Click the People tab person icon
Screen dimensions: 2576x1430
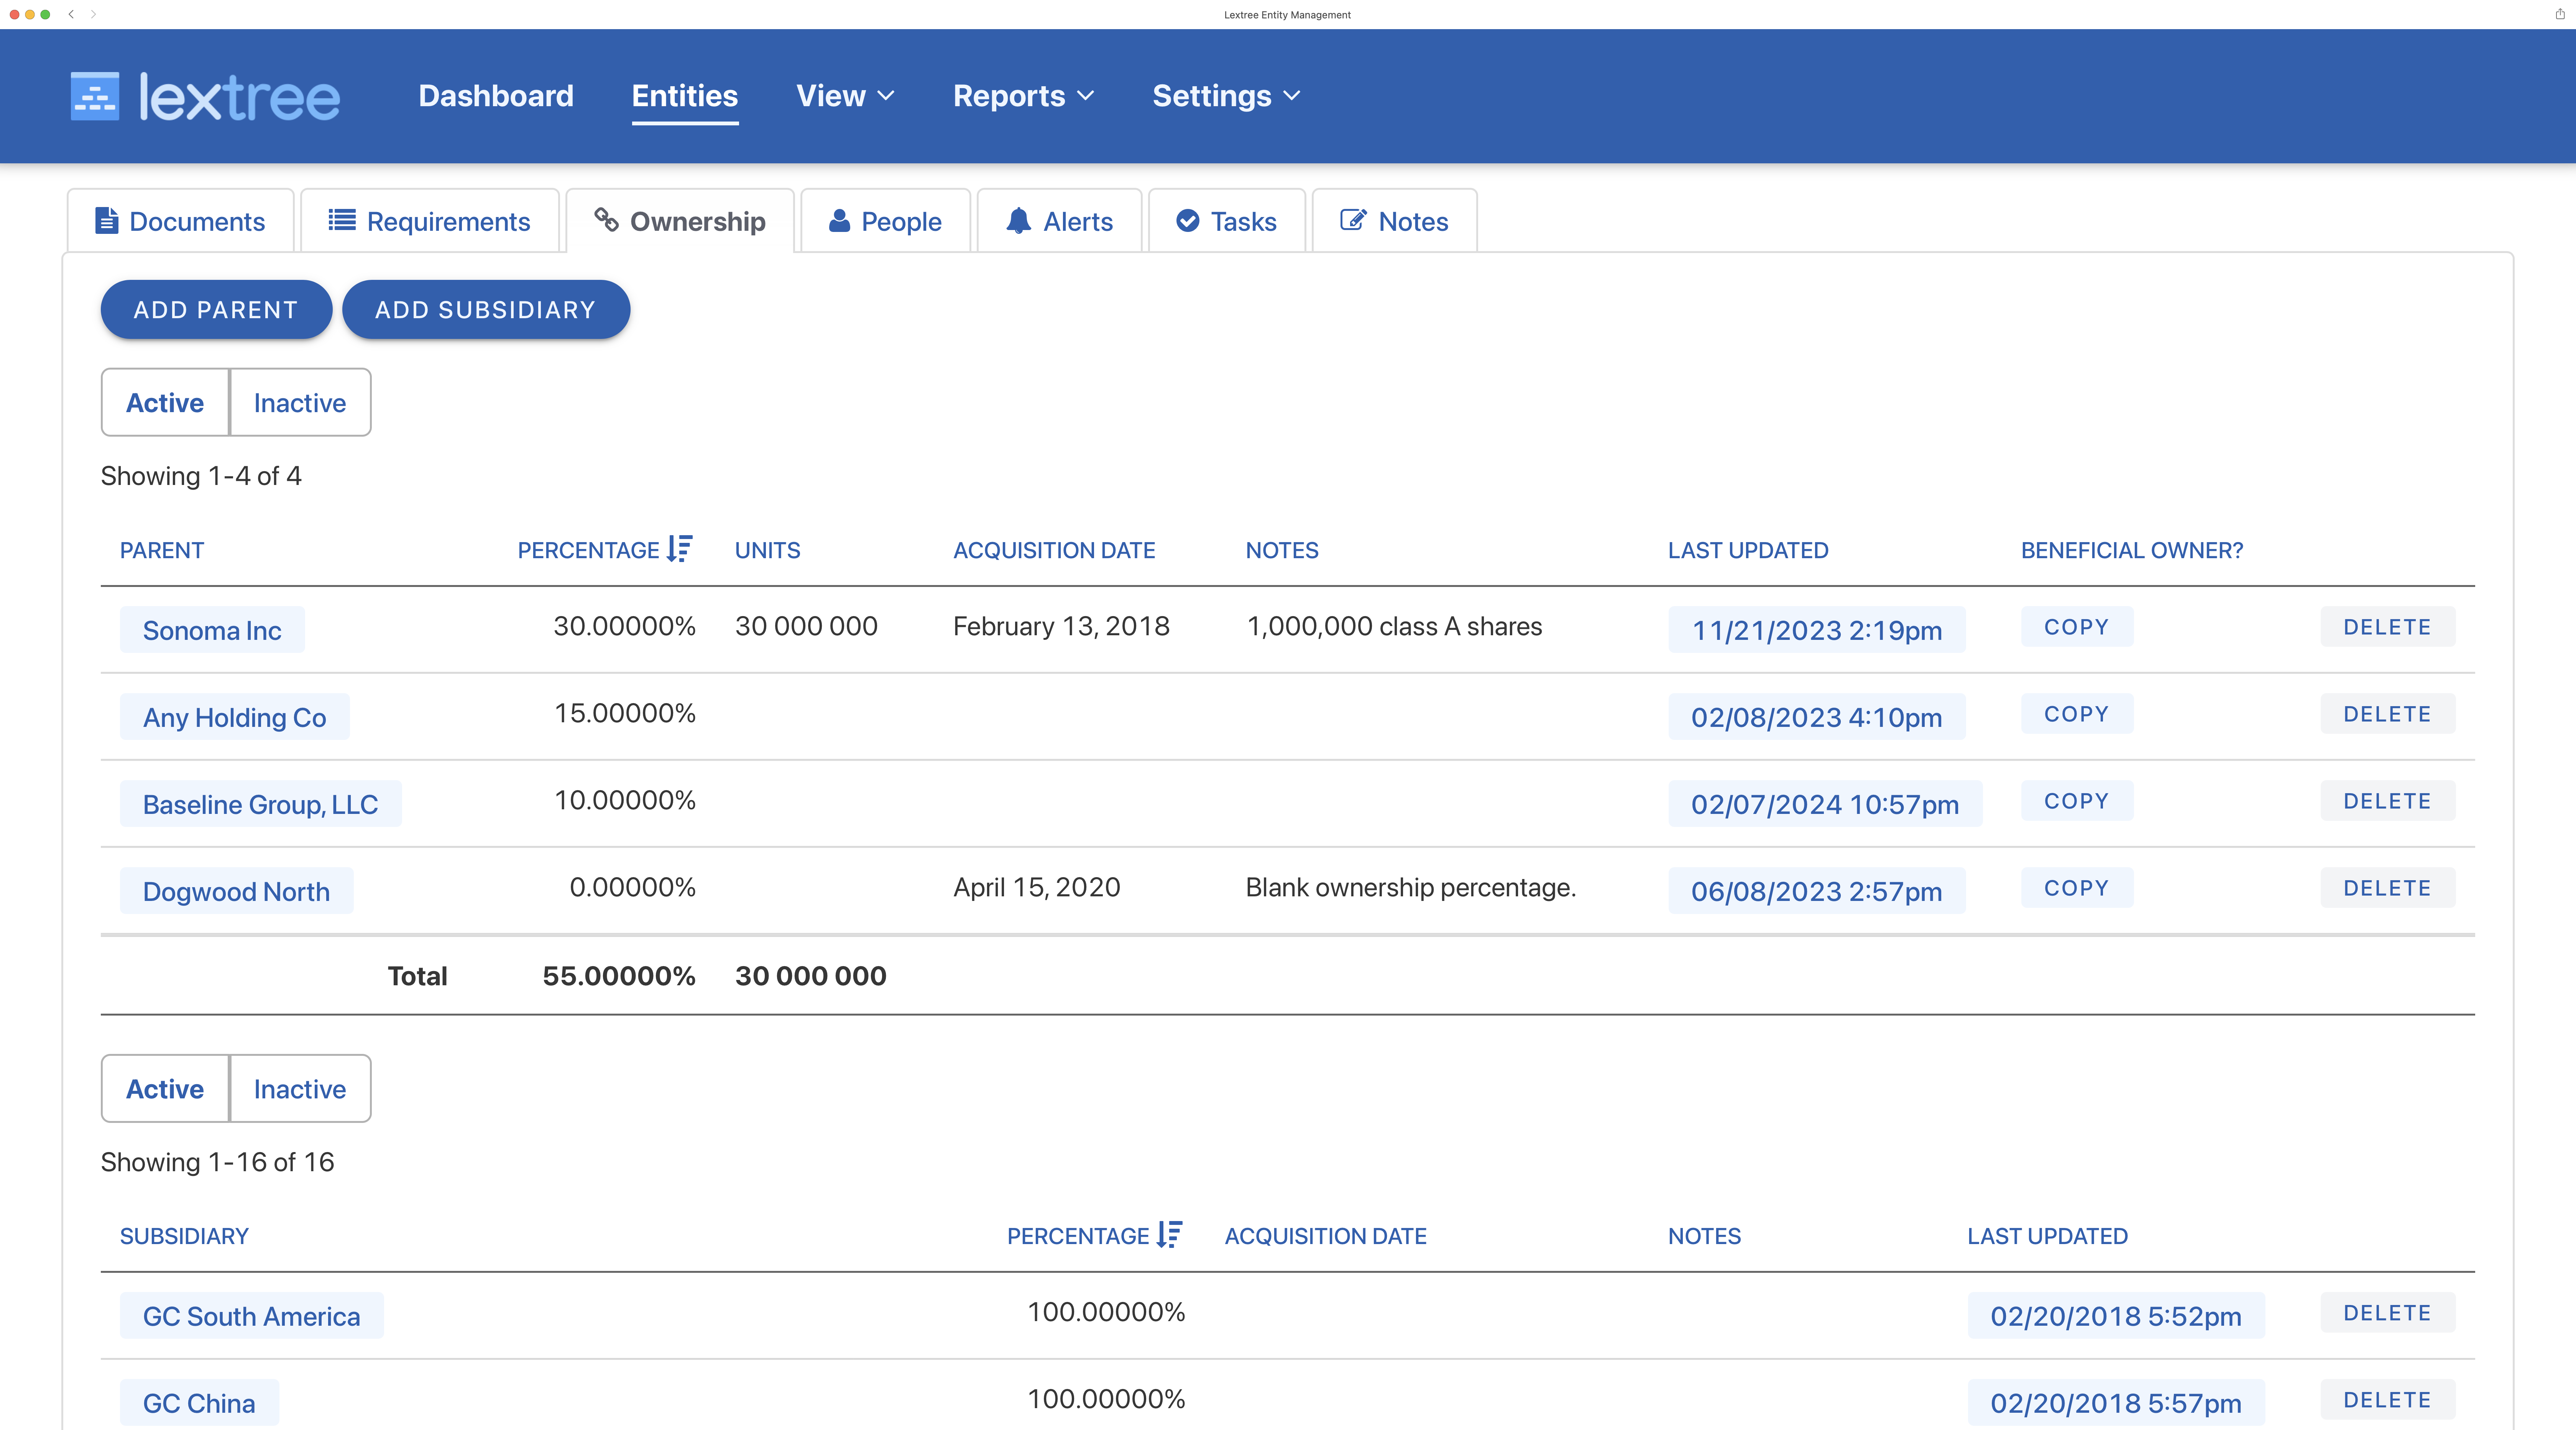[x=839, y=220]
